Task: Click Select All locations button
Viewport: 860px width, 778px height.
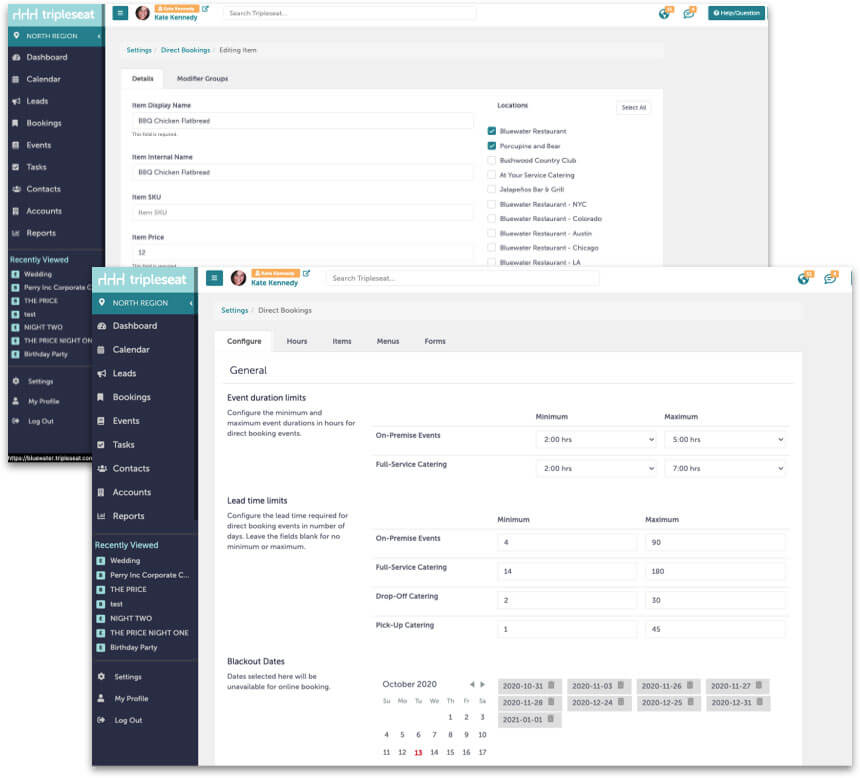Action: [x=633, y=108]
